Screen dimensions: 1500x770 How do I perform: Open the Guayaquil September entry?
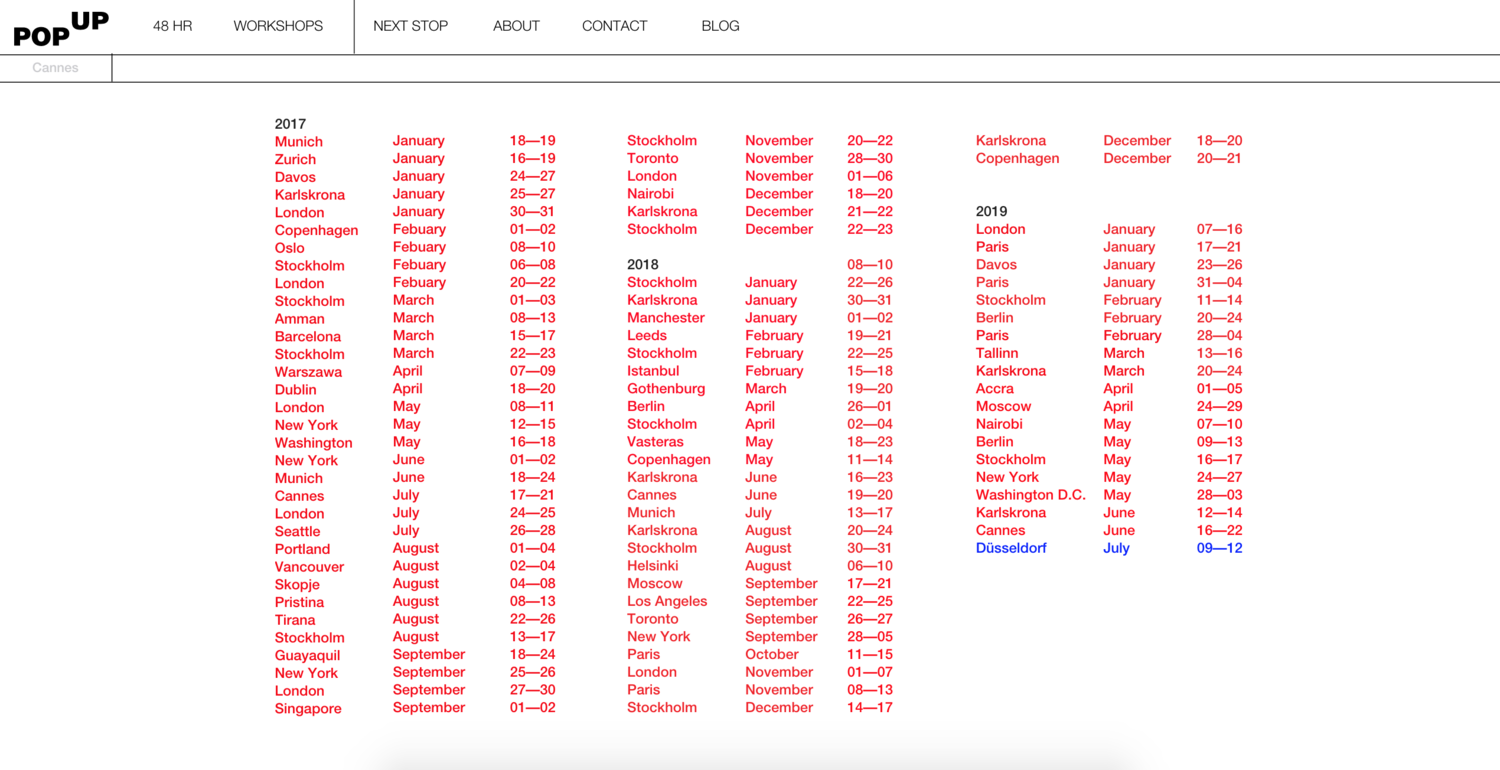click(x=415, y=655)
